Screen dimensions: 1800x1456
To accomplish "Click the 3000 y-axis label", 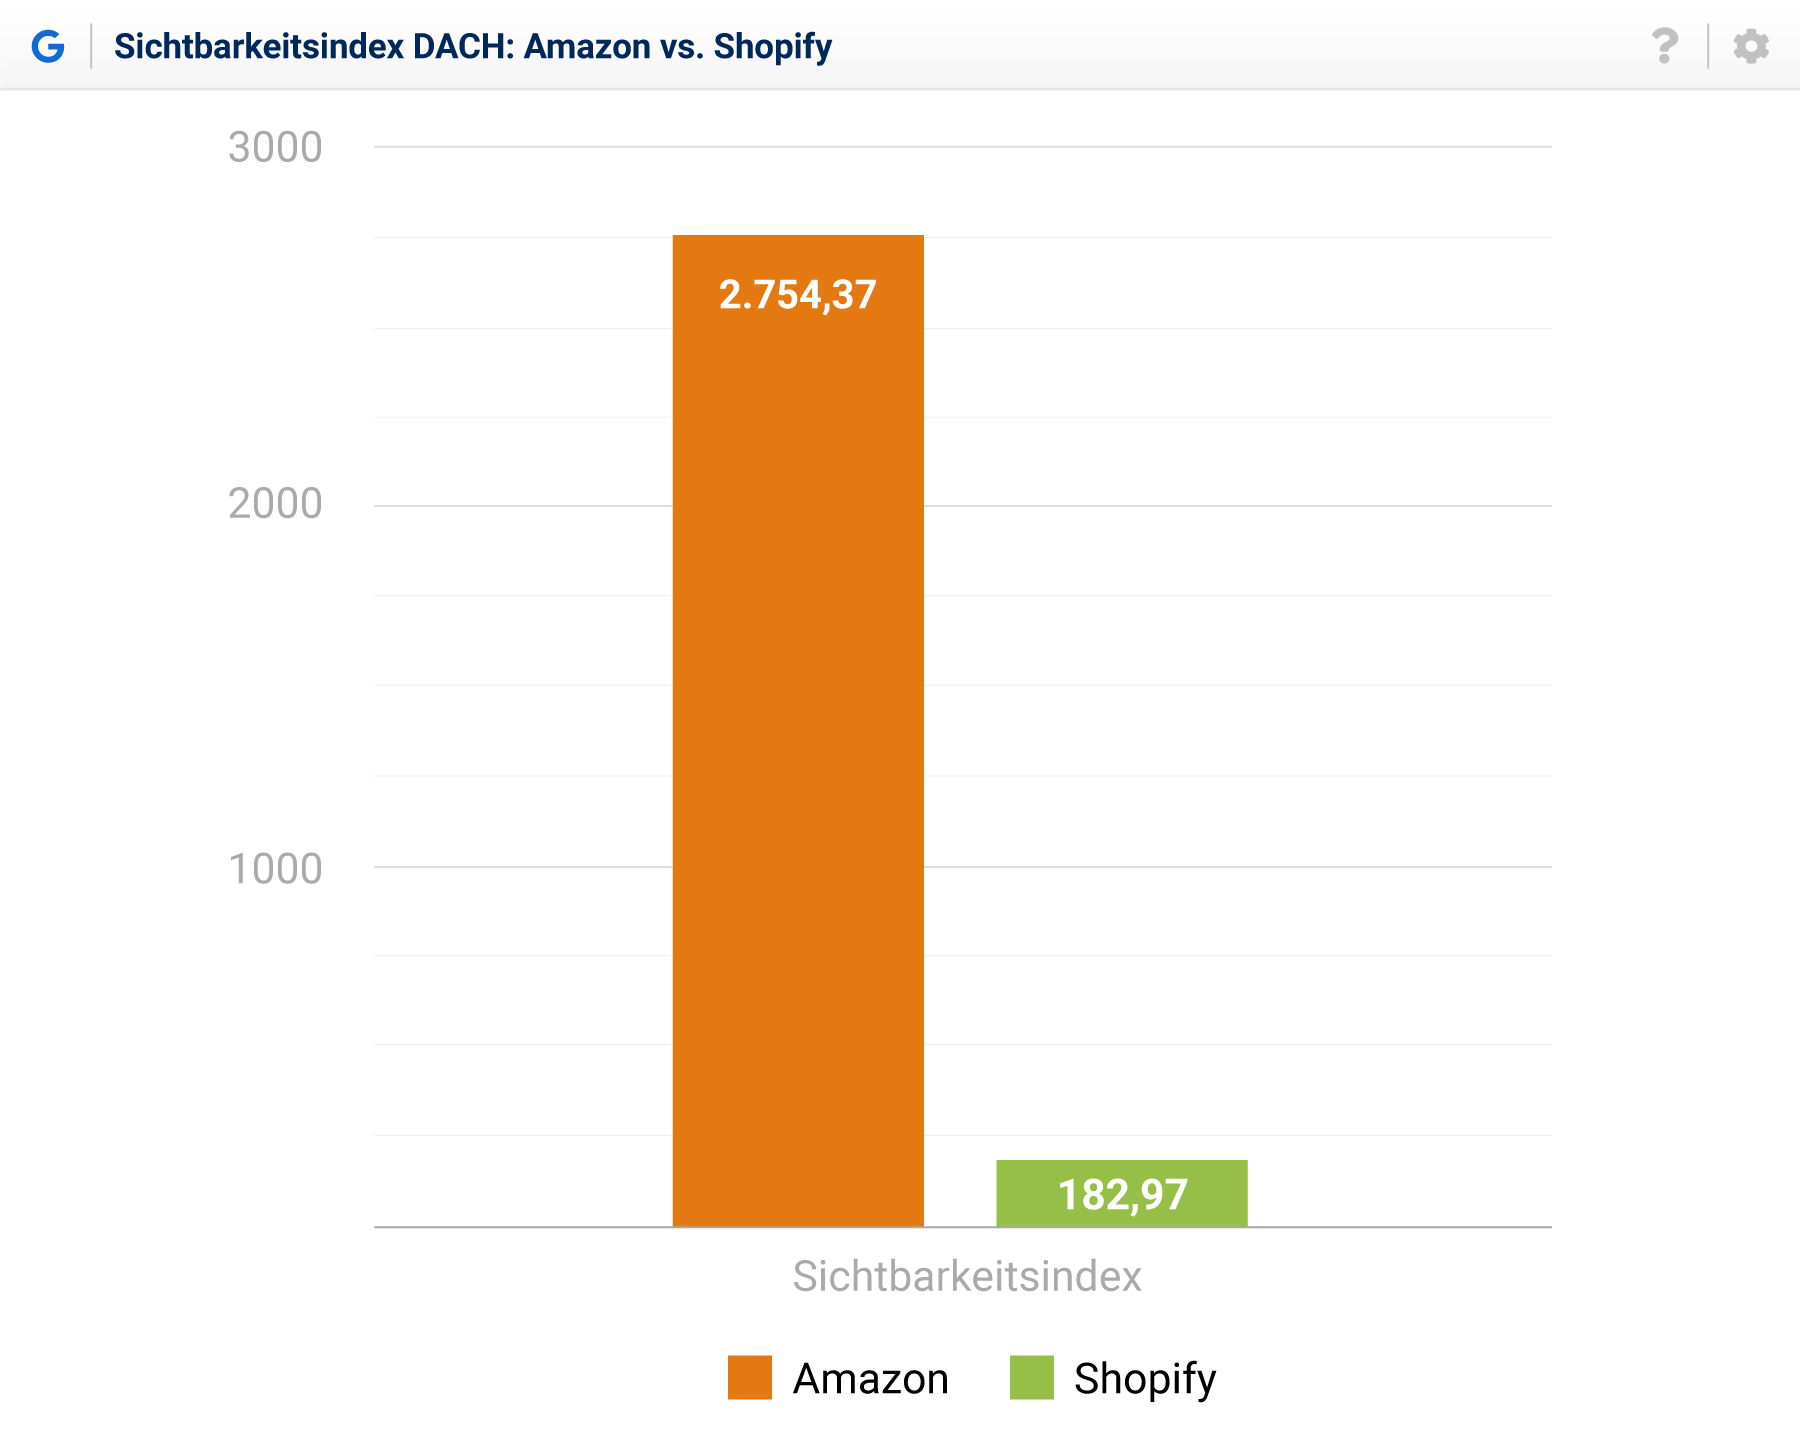I will pyautogui.click(x=275, y=148).
